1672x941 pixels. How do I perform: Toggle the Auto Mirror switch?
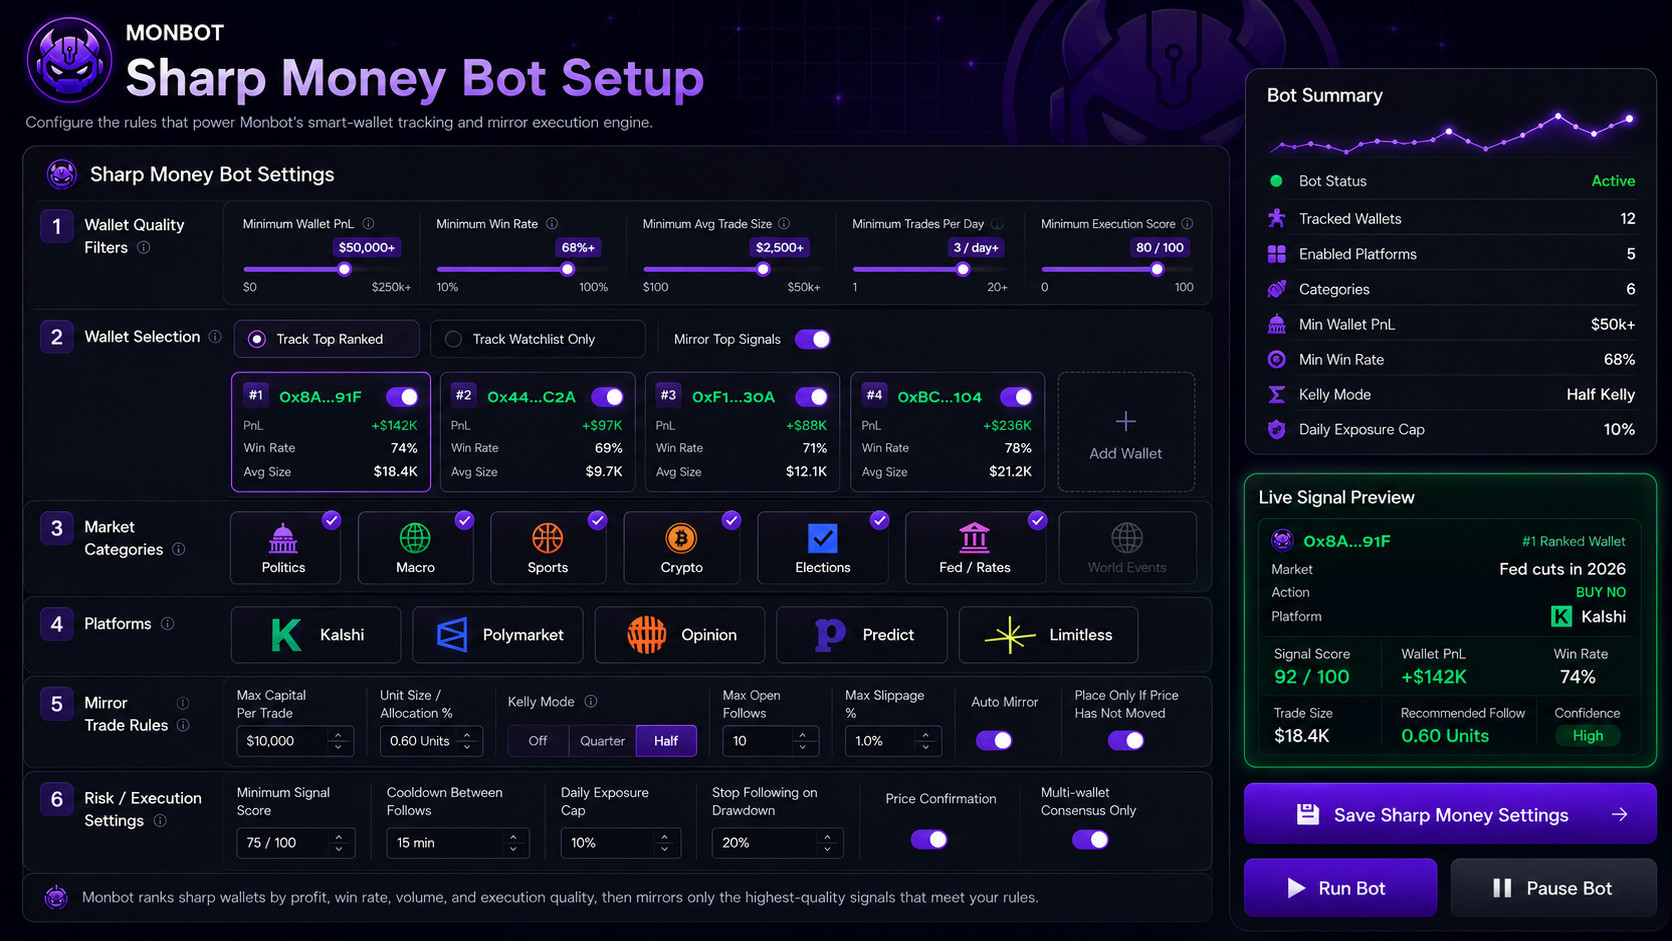994,741
